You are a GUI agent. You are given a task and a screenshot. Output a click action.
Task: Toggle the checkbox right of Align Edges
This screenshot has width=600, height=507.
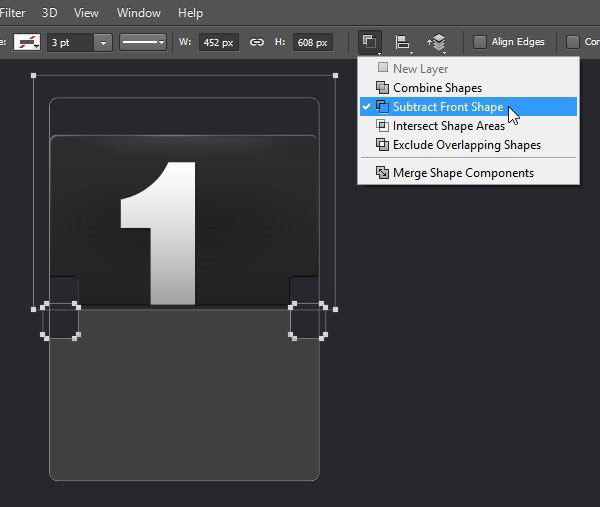click(x=572, y=42)
